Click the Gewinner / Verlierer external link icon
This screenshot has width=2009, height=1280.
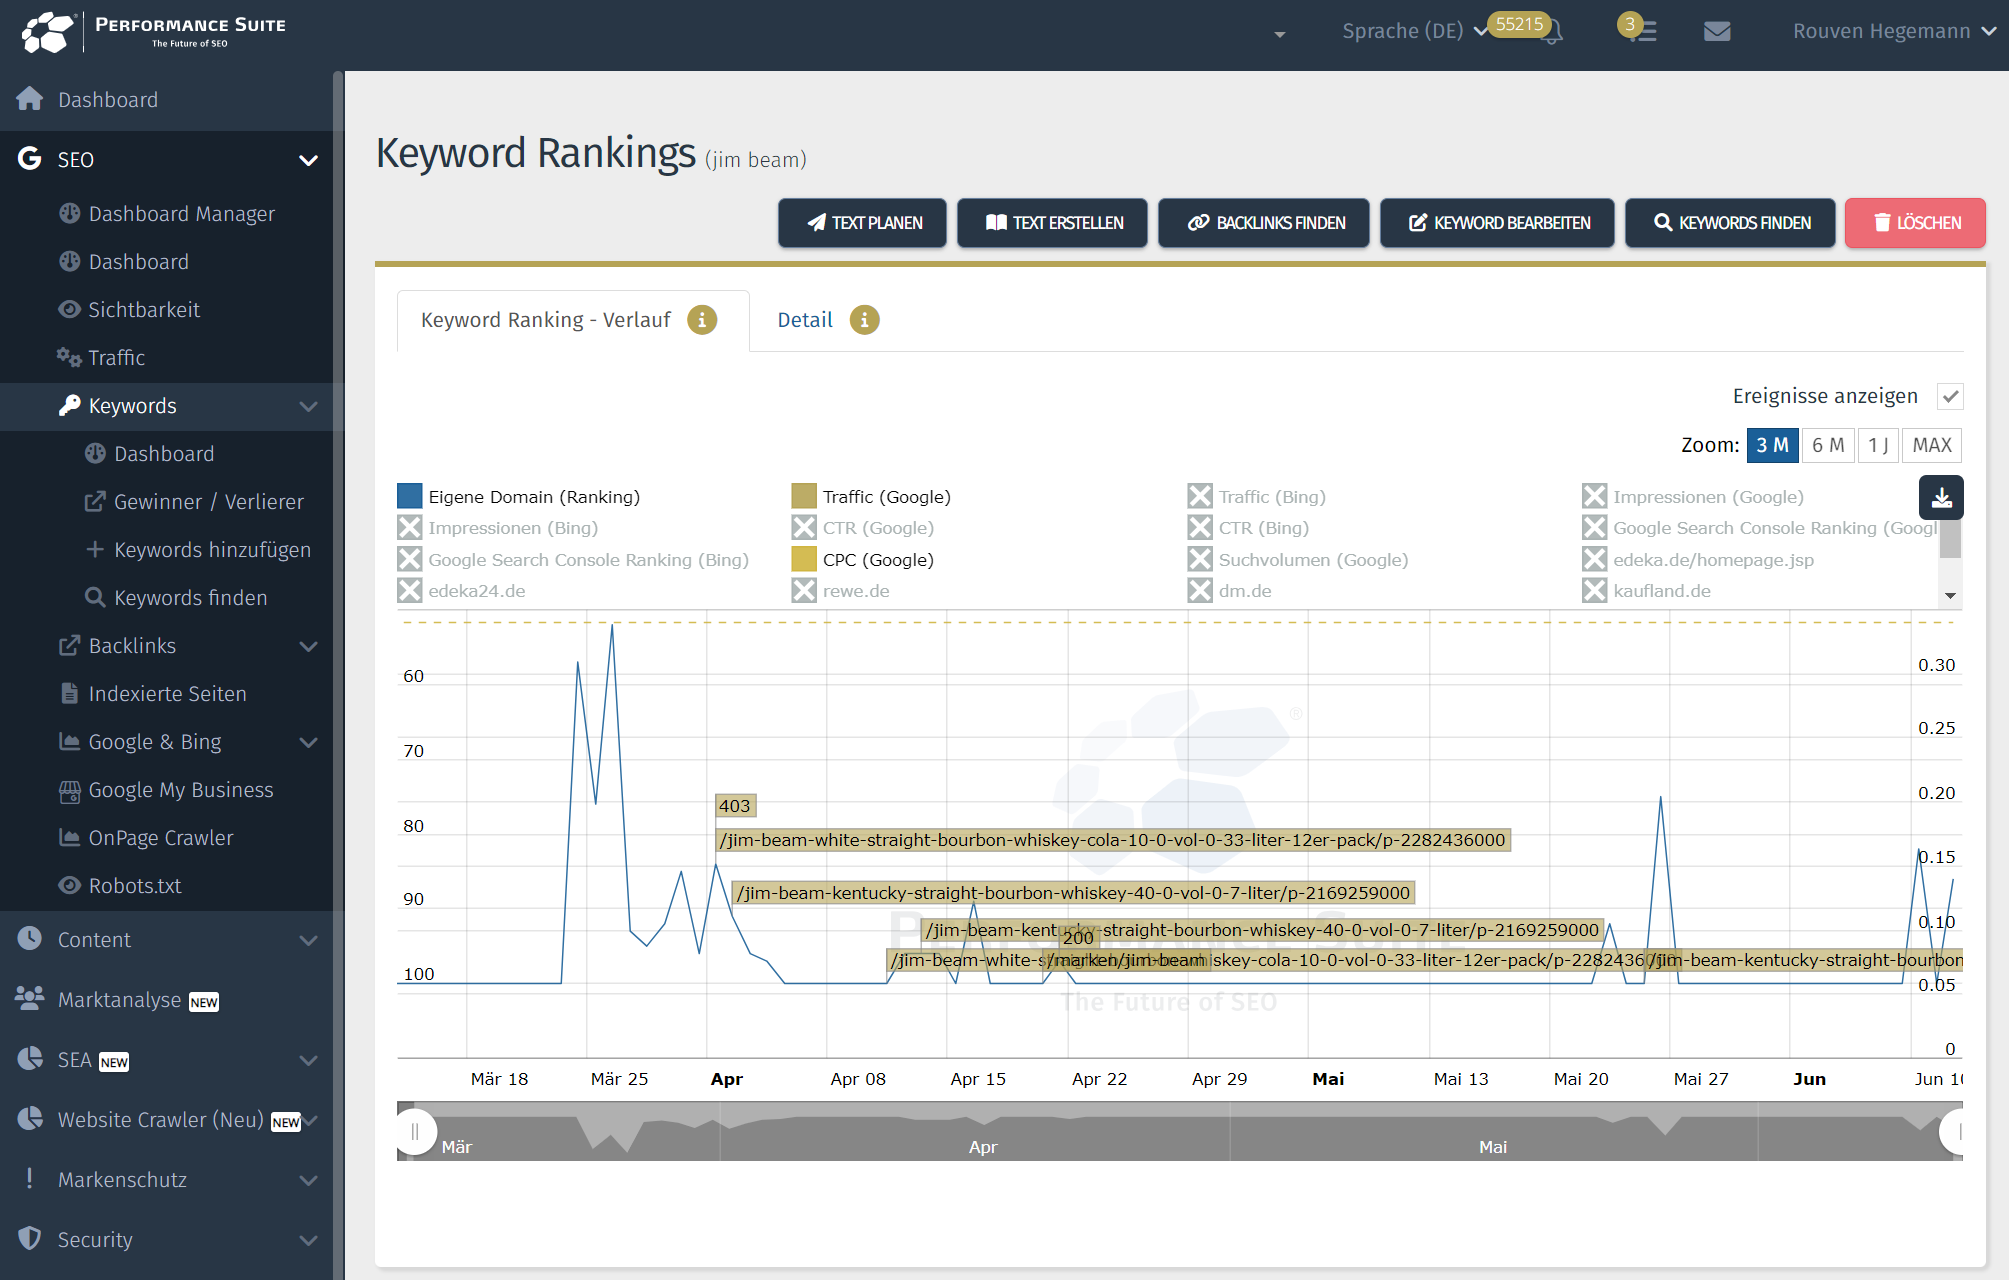click(95, 501)
